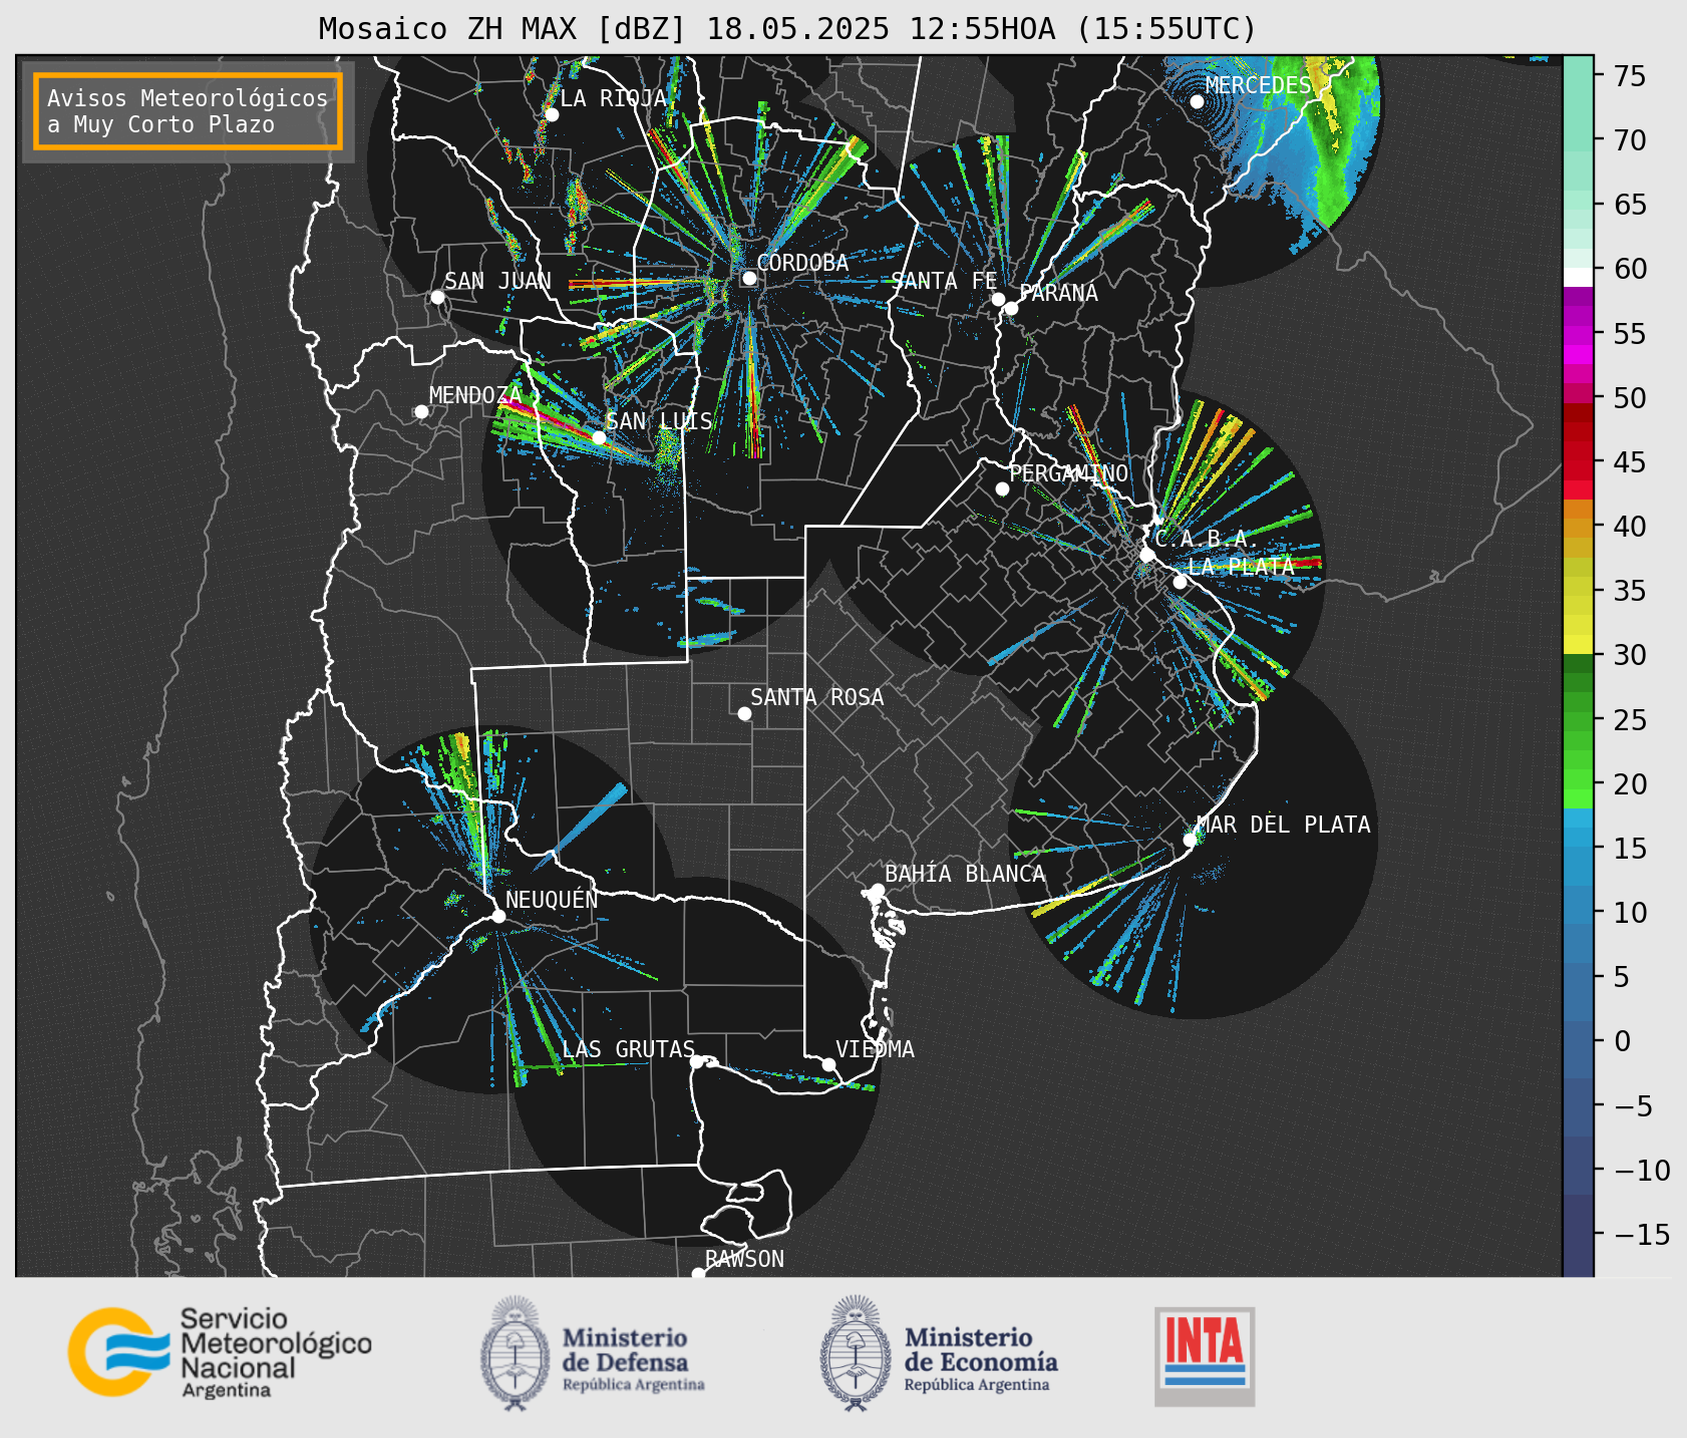The width and height of the screenshot is (1687, 1438).
Task: Select the PERGAMINO city marker
Action: [x=1002, y=489]
